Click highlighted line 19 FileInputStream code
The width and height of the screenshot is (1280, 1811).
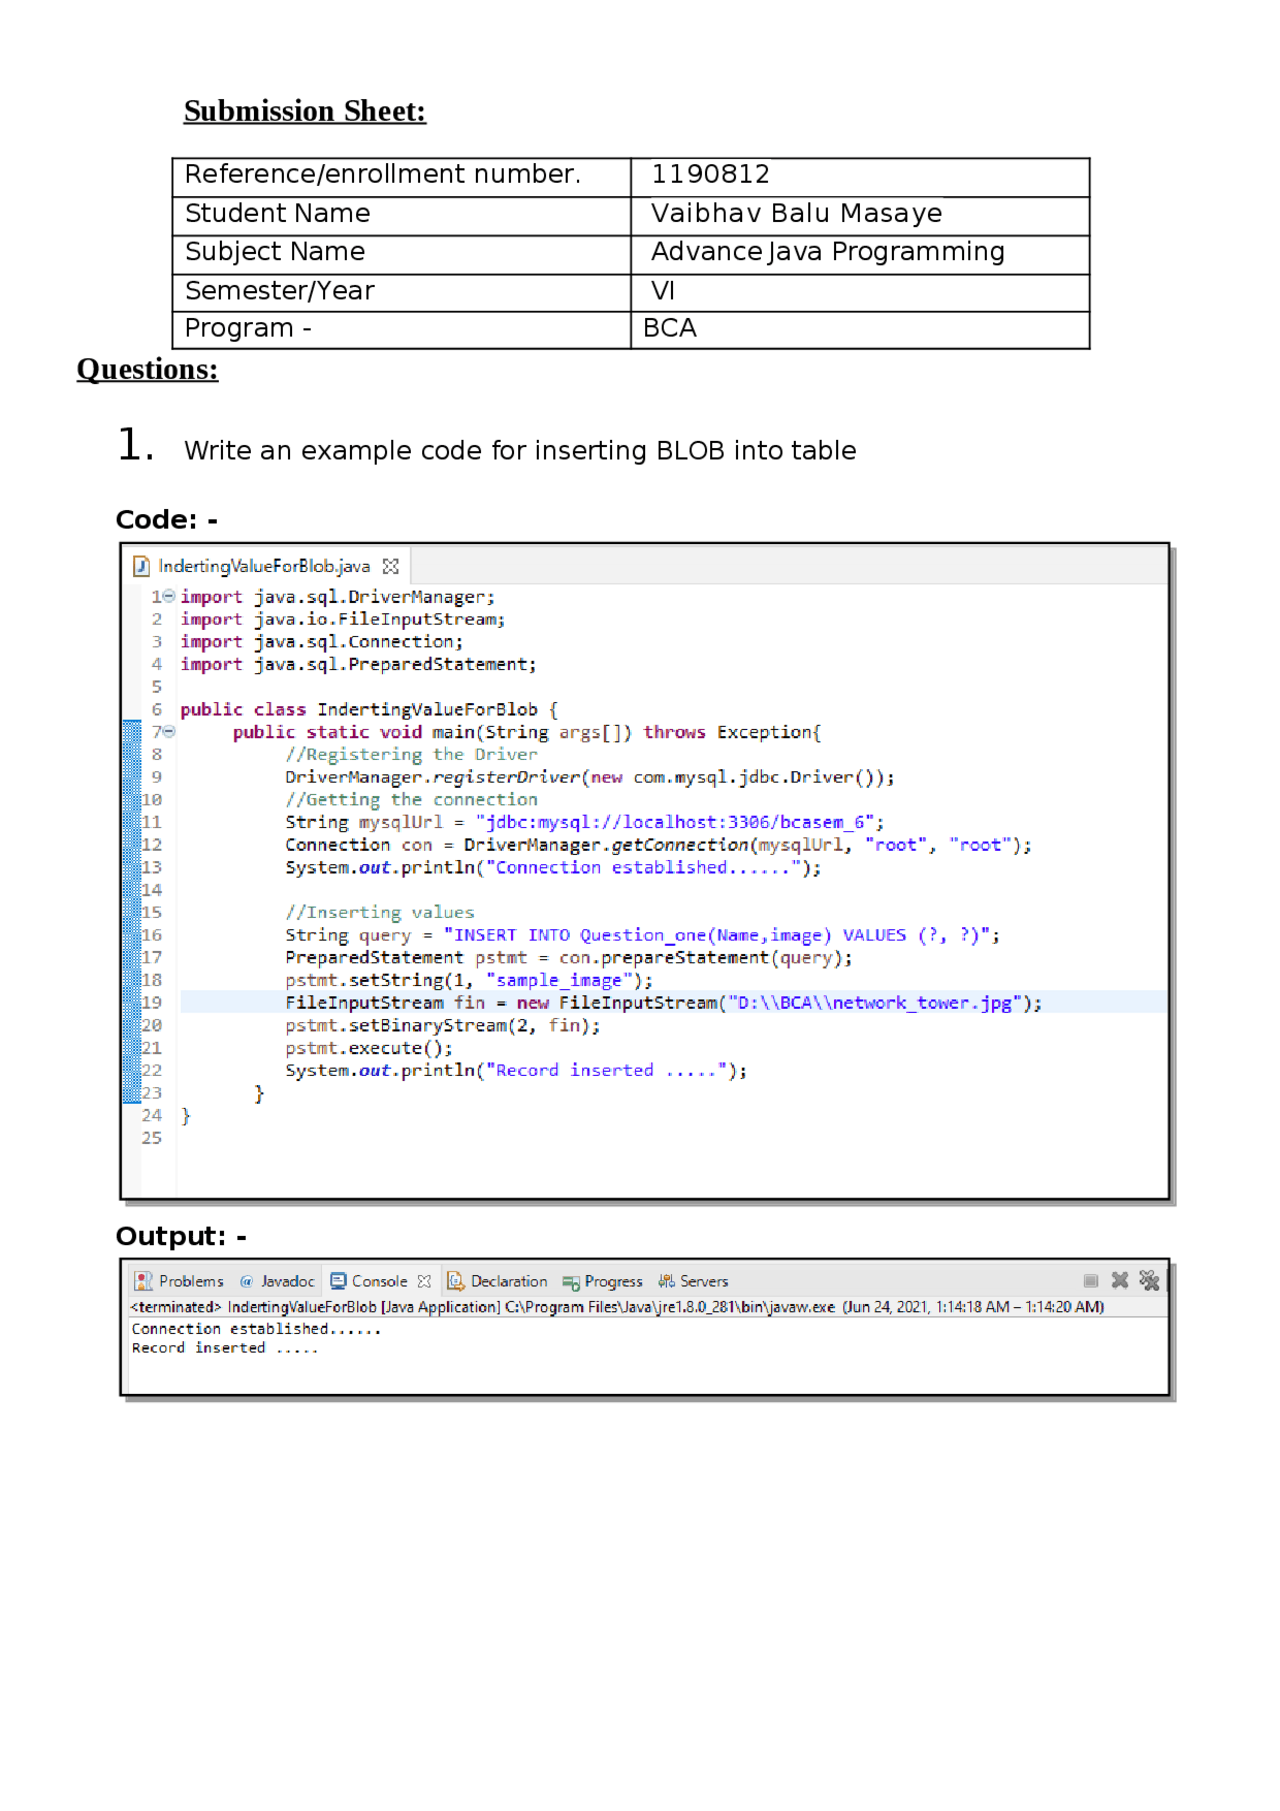point(663,1004)
